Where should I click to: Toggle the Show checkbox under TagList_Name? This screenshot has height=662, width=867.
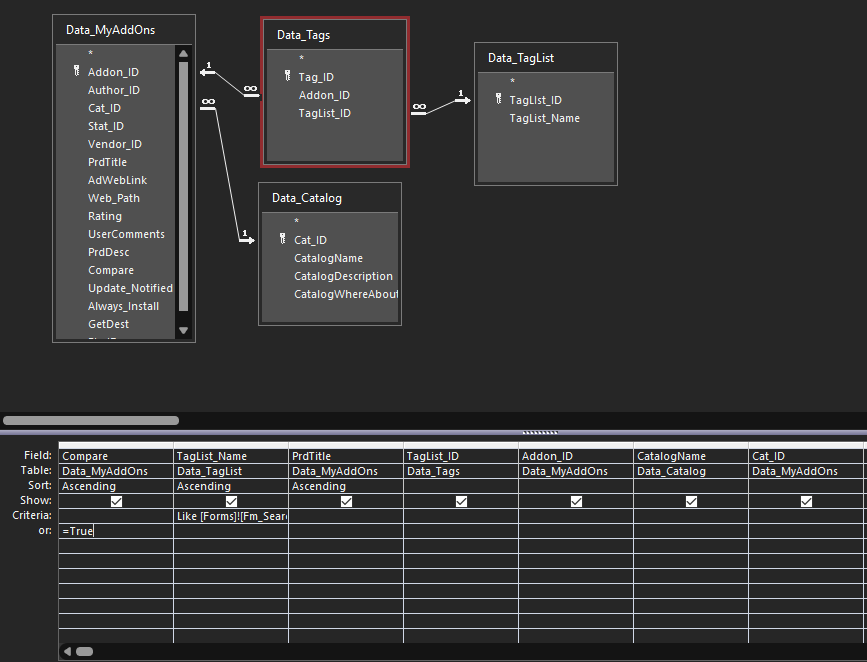(231, 501)
